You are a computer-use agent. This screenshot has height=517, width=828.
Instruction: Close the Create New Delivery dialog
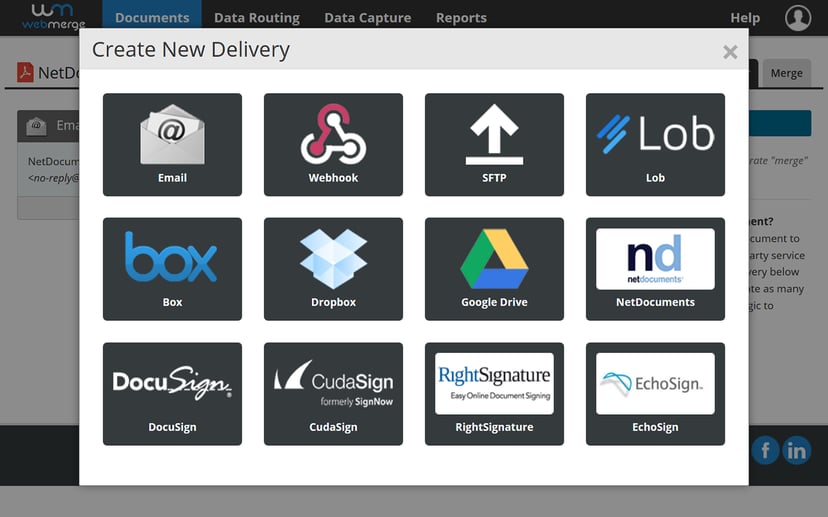(730, 52)
